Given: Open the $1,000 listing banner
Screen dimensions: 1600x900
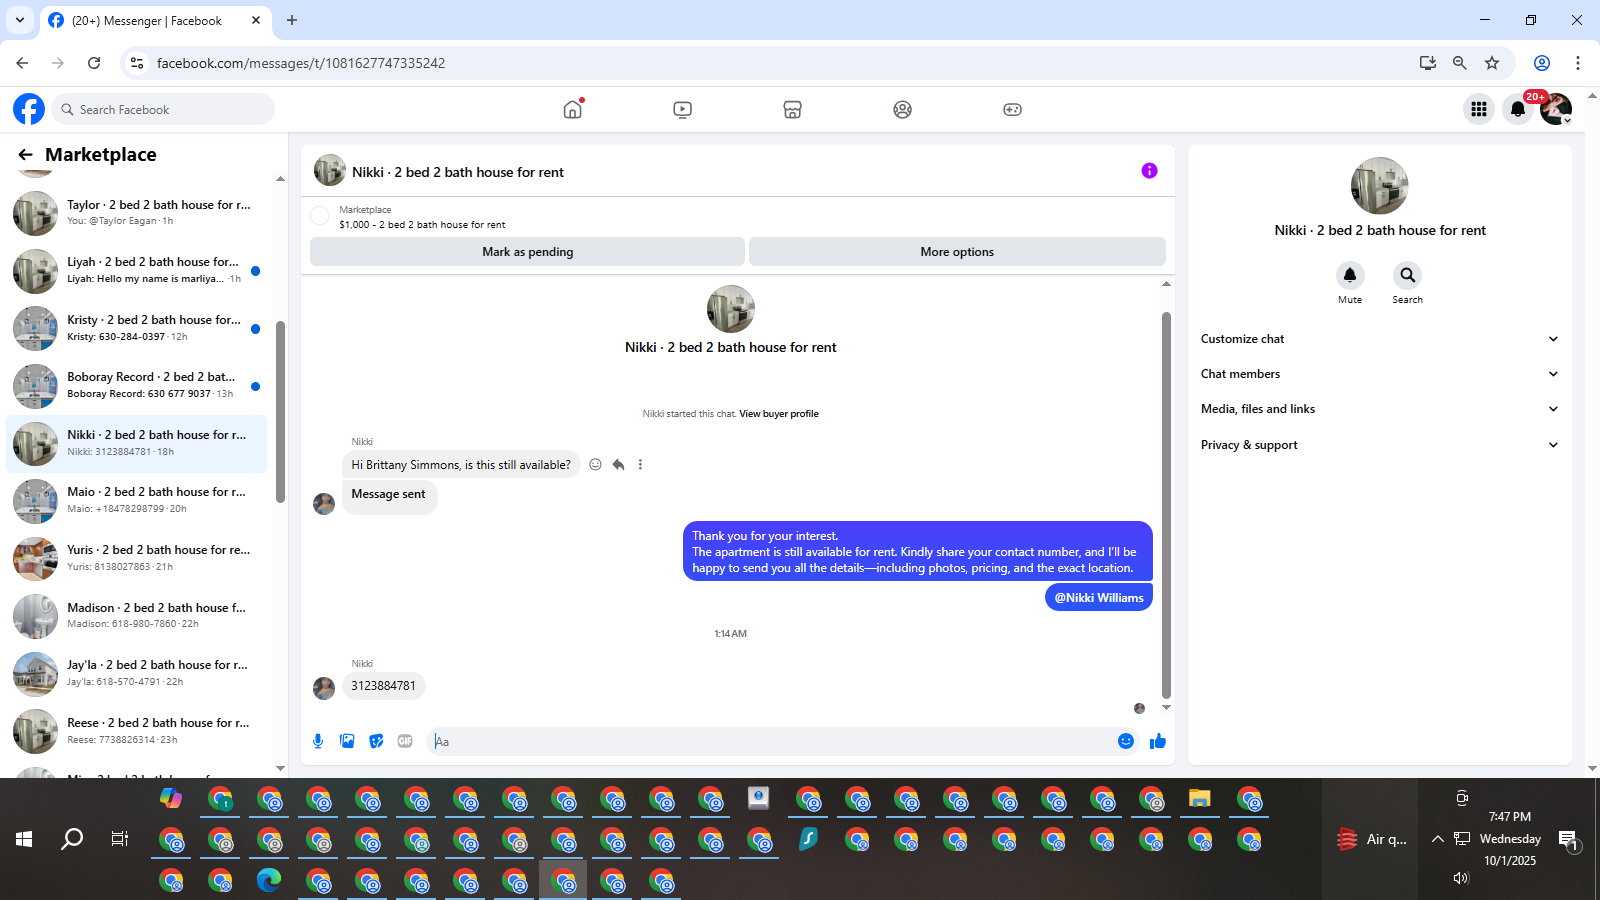Looking at the screenshot, I should 737,217.
